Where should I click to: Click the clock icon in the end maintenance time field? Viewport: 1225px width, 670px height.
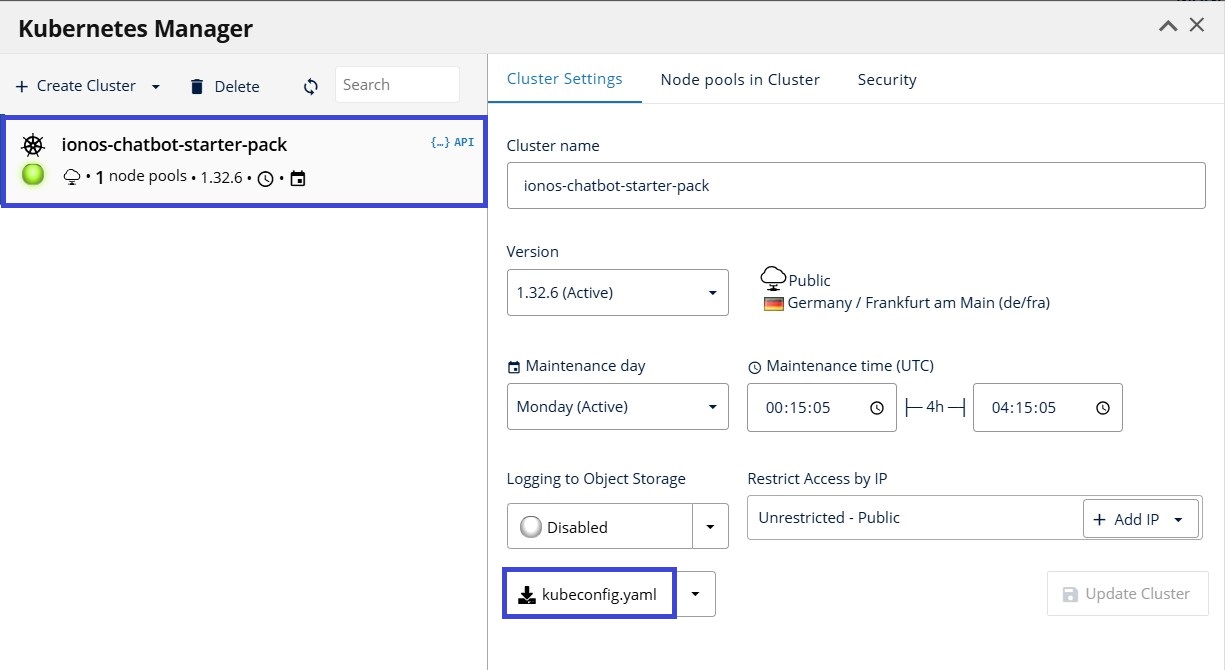pos(1102,407)
